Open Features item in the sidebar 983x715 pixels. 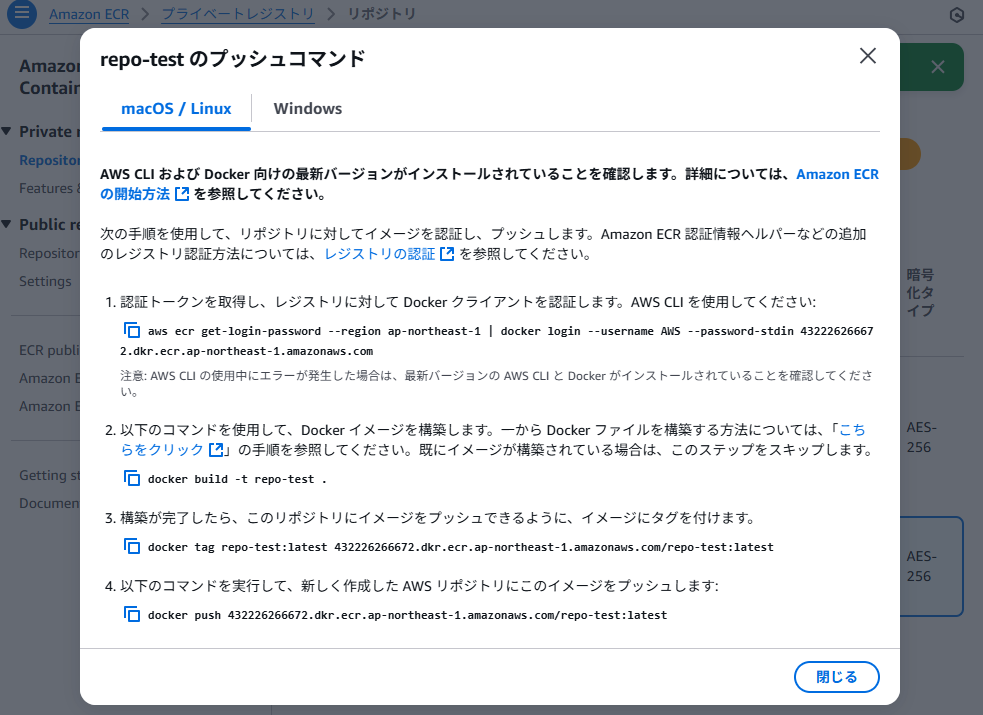(49, 189)
